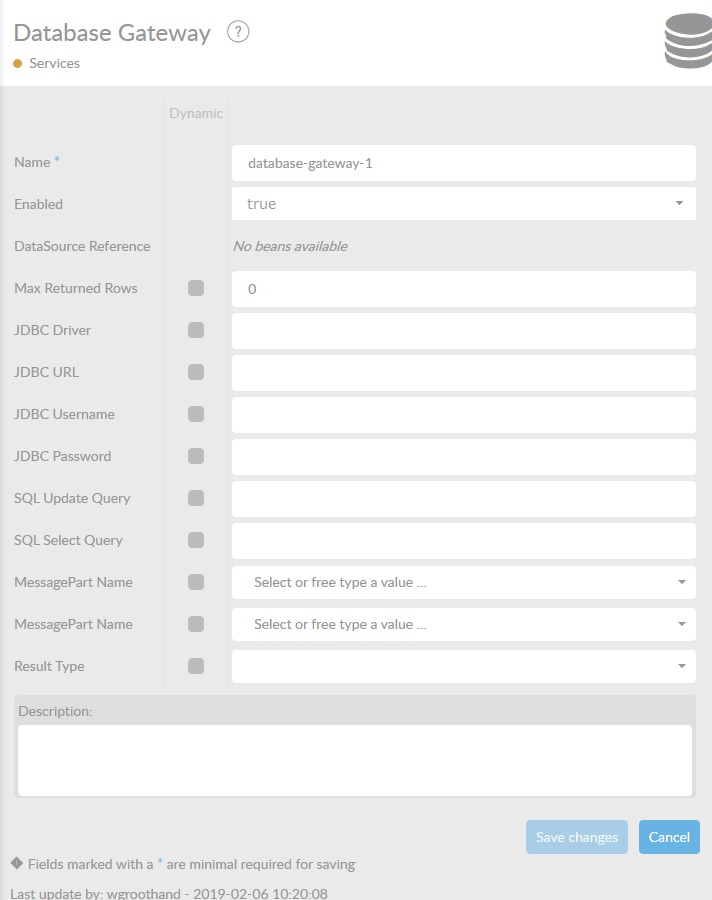Expand the first MessagePart Name dropdown
The image size is (712, 900).
click(463, 582)
